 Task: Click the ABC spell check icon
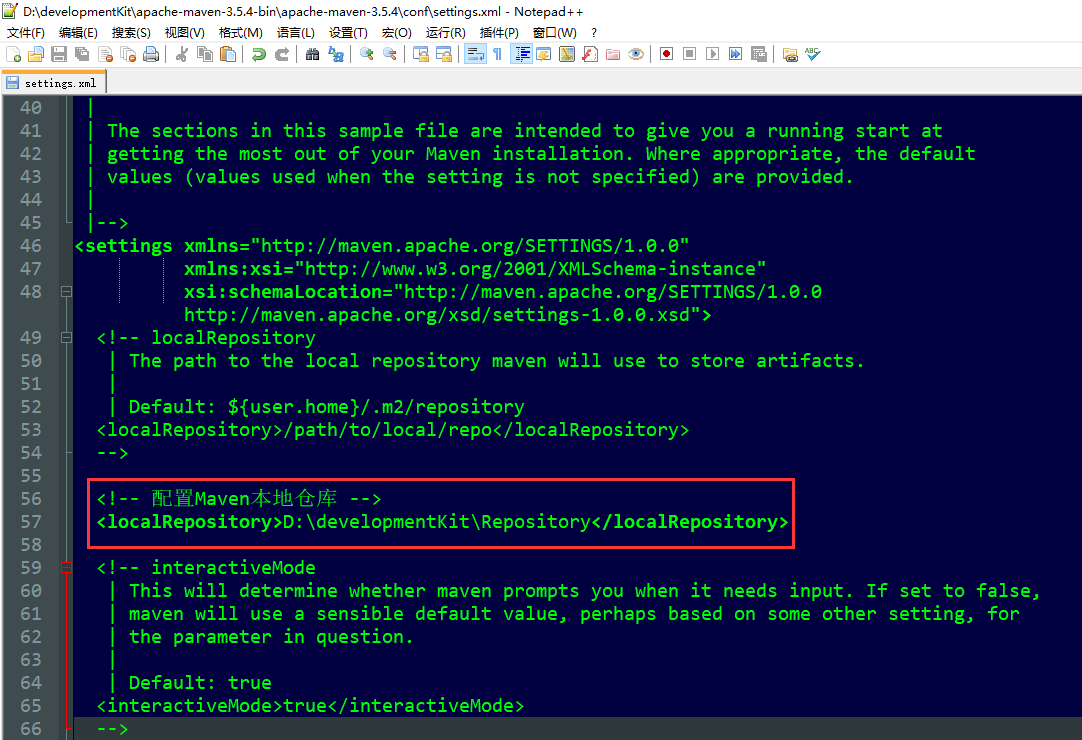coord(813,54)
